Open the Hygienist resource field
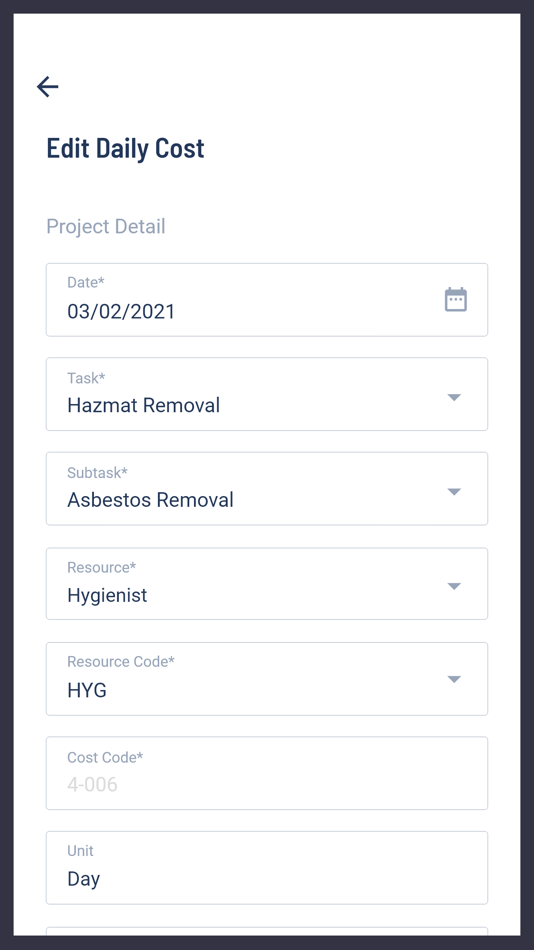534x950 pixels. tap(267, 583)
